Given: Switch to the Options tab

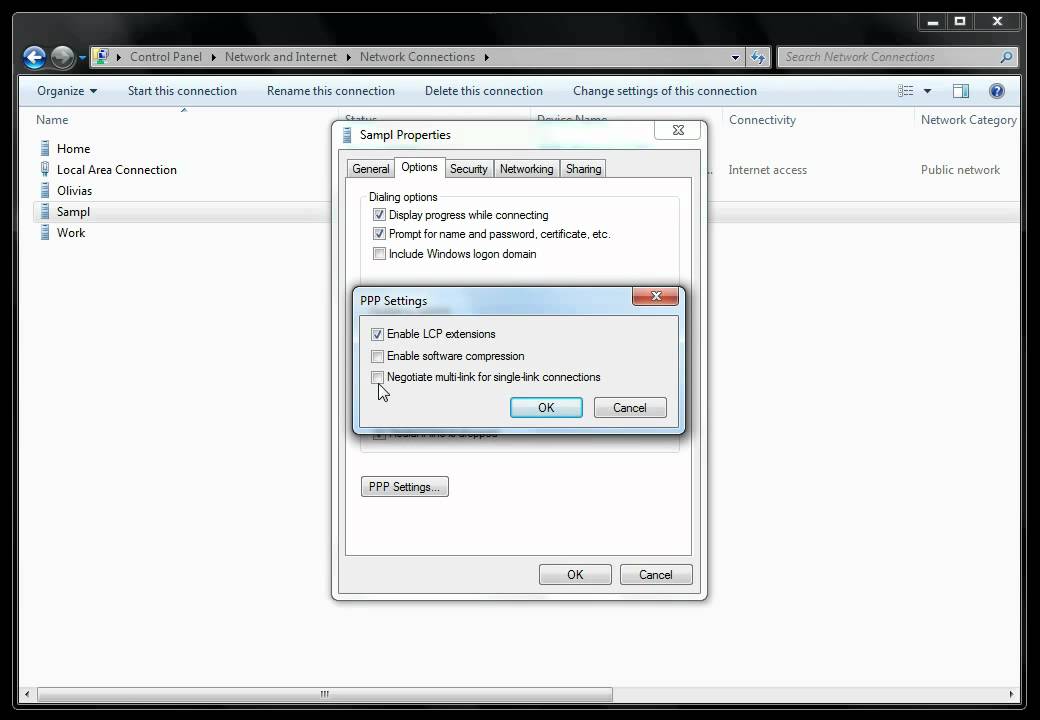Looking at the screenshot, I should 419,167.
